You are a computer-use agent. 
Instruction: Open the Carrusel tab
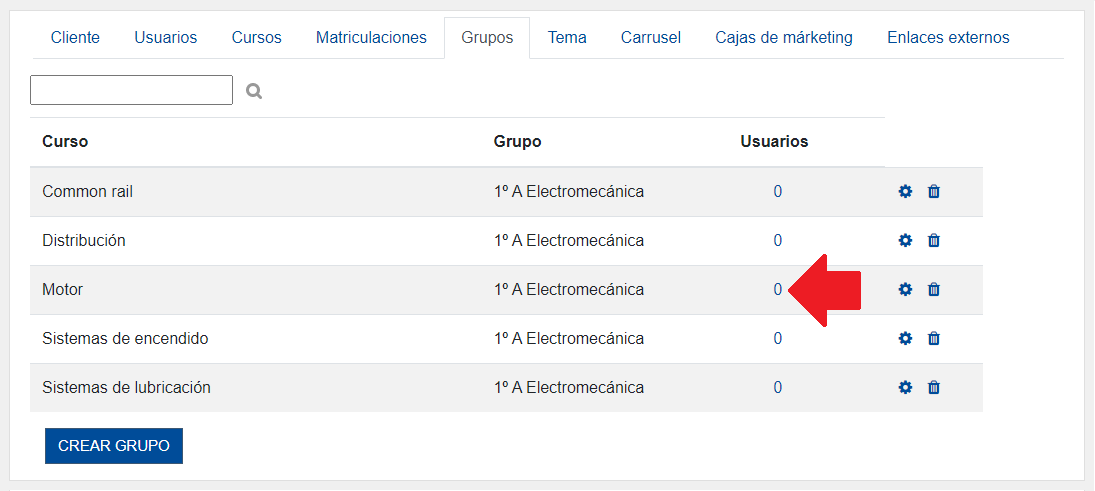point(651,38)
